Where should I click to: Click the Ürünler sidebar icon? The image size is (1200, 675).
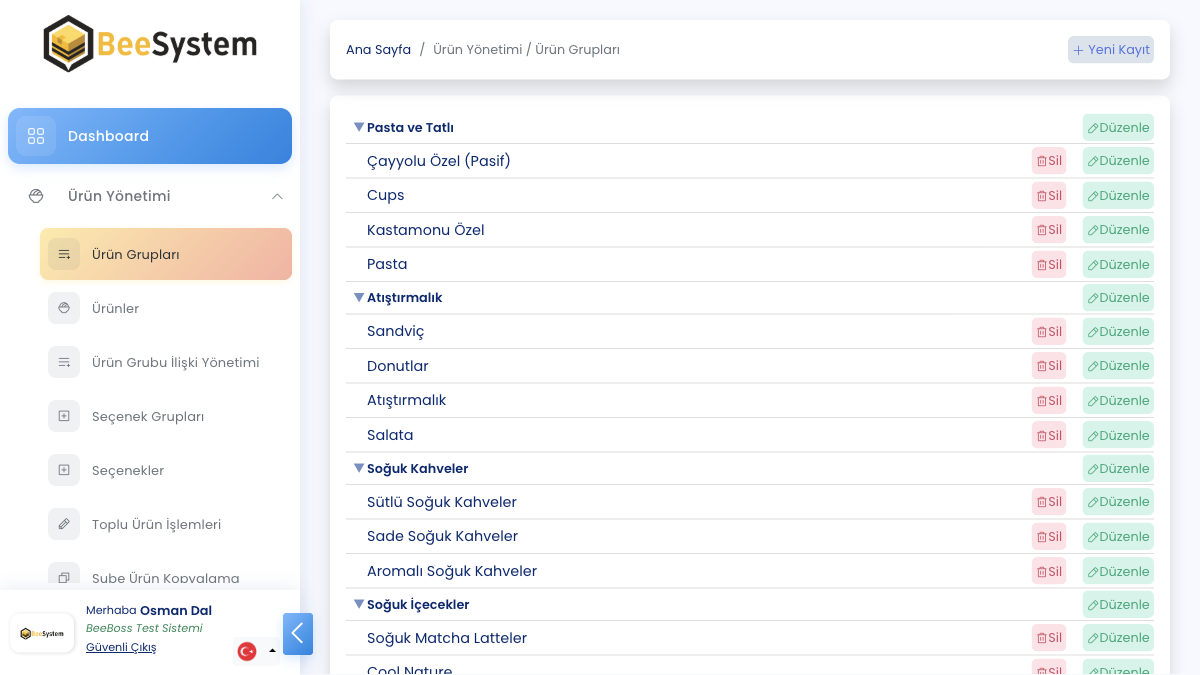pos(64,308)
